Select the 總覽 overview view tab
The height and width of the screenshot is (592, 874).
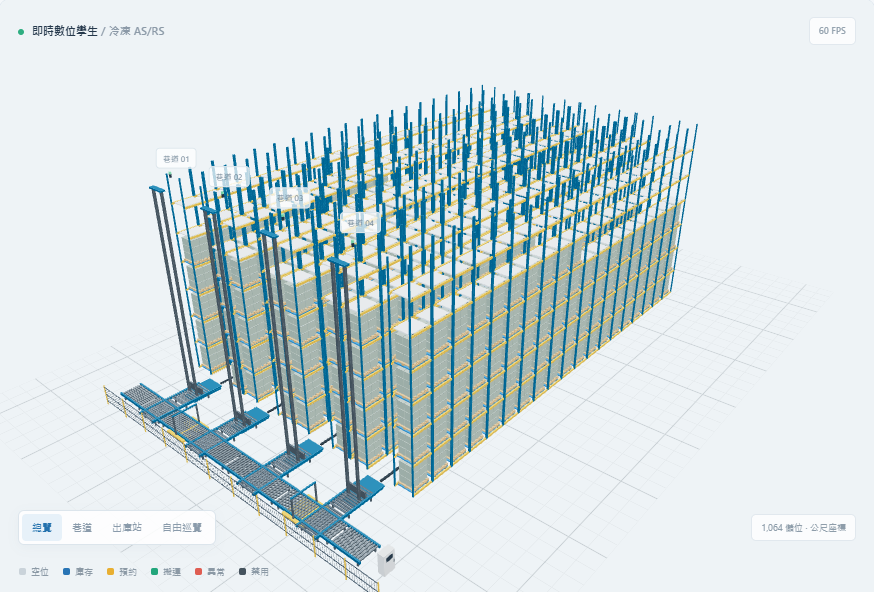coord(42,527)
